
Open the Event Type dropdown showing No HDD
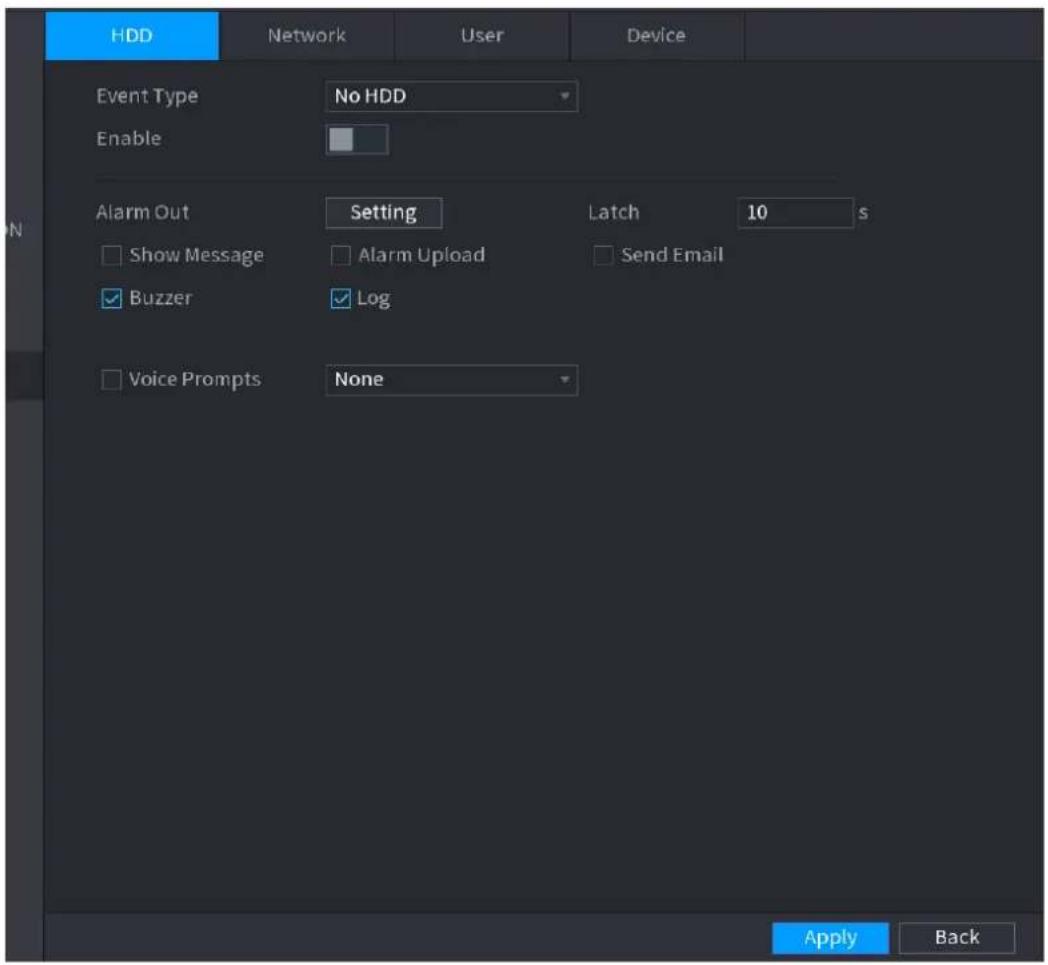click(x=451, y=96)
